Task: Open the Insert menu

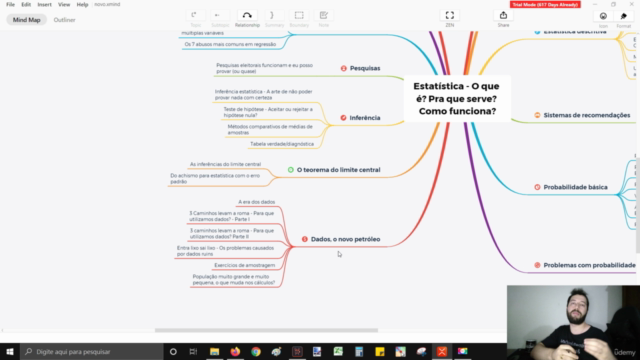Action: tap(44, 4)
